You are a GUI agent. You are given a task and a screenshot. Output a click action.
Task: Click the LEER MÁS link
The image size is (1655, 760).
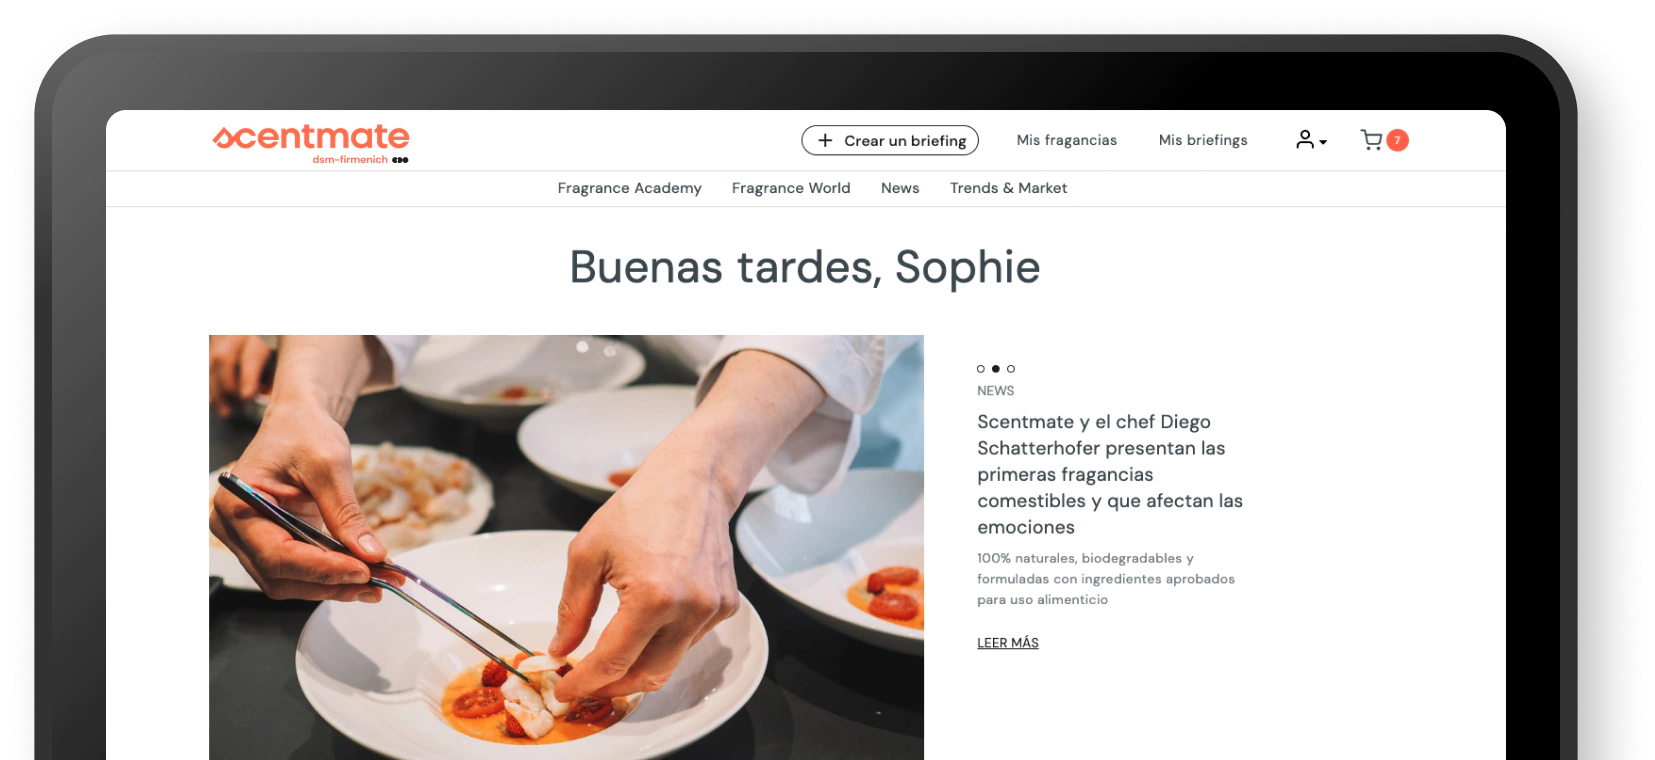pyautogui.click(x=1008, y=643)
